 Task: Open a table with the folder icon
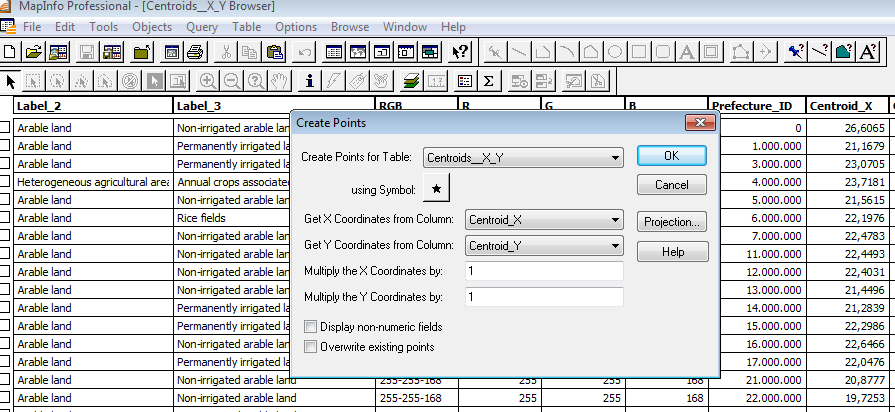(x=34, y=52)
